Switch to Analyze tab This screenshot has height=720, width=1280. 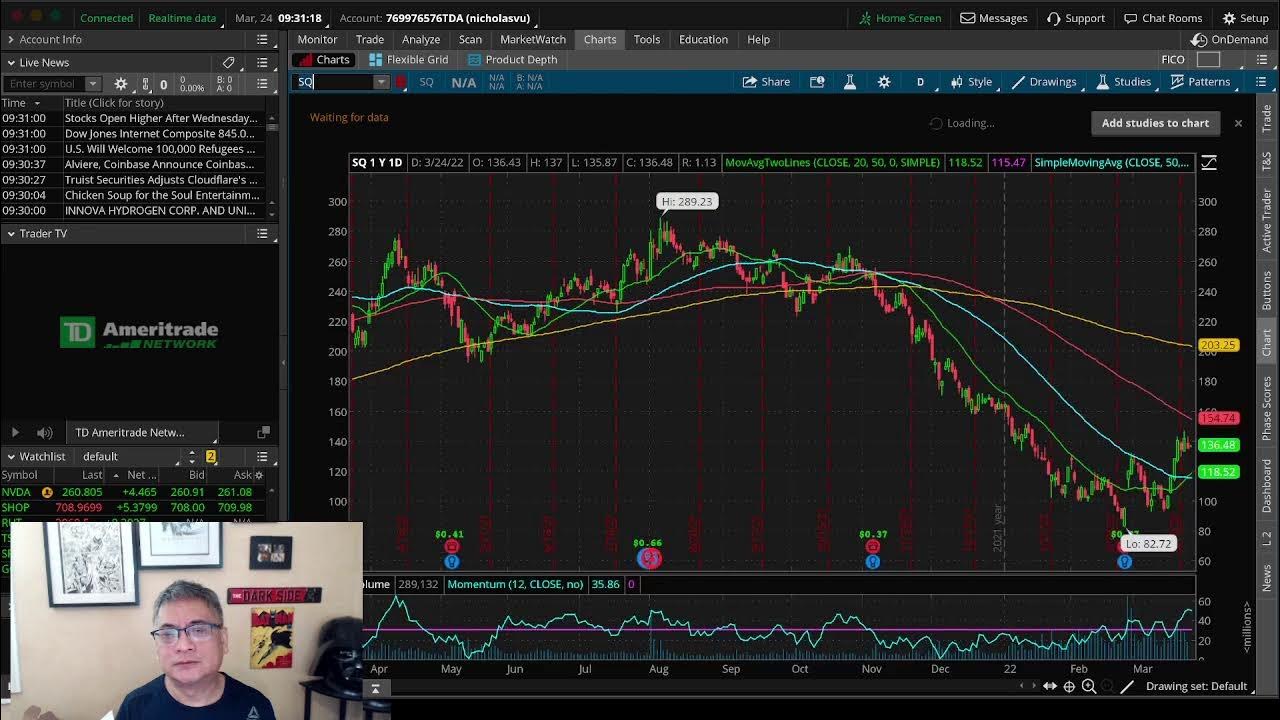coord(421,39)
